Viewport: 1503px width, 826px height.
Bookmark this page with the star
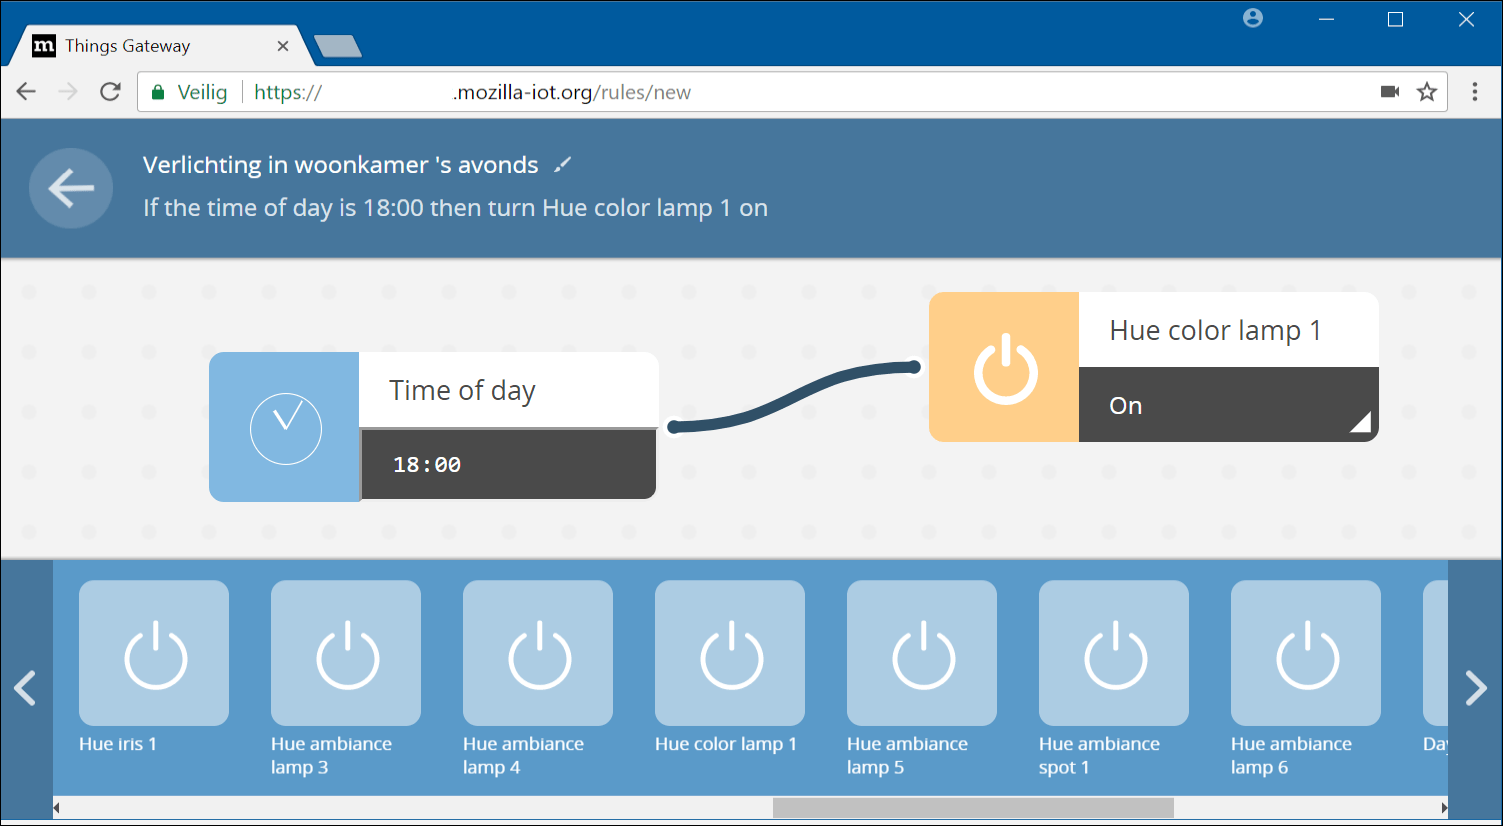point(1427,92)
